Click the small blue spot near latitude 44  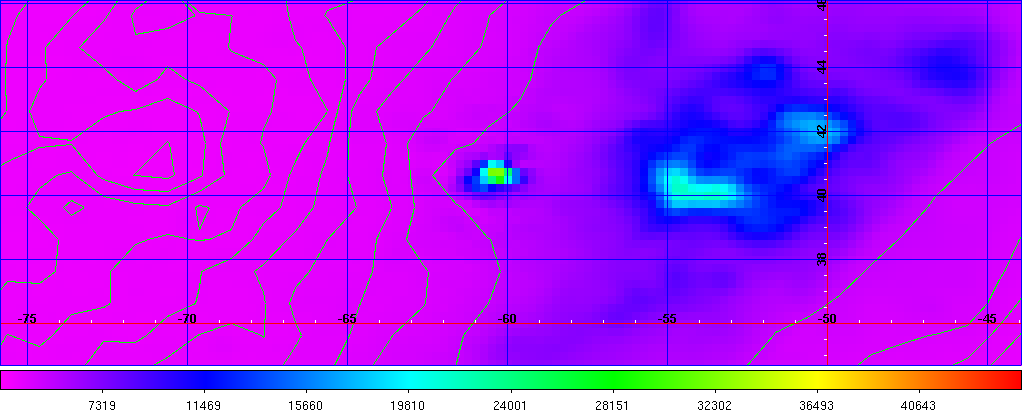tap(765, 71)
